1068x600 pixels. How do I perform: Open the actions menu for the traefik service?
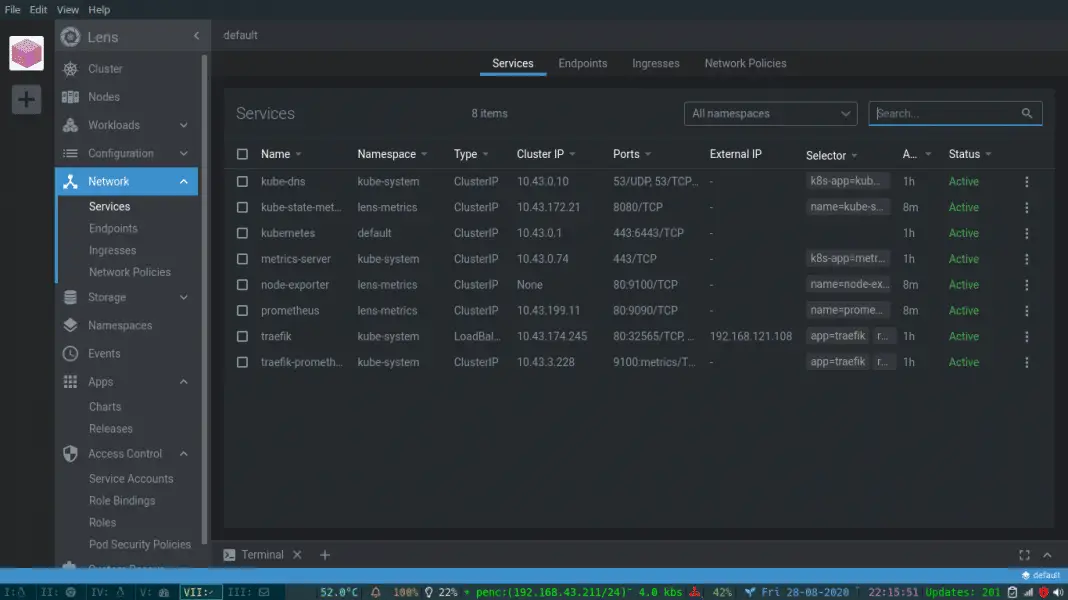[x=1026, y=336]
